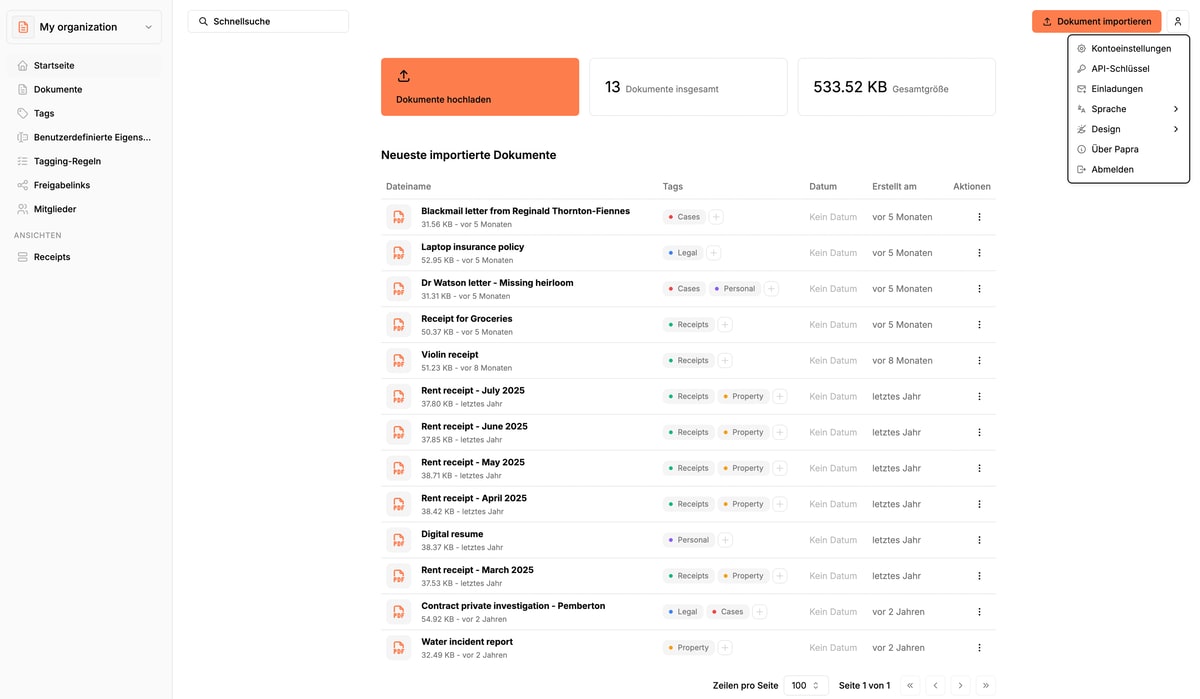Click the user account icon in the top right
The width and height of the screenshot is (1200, 699).
[x=1178, y=21]
